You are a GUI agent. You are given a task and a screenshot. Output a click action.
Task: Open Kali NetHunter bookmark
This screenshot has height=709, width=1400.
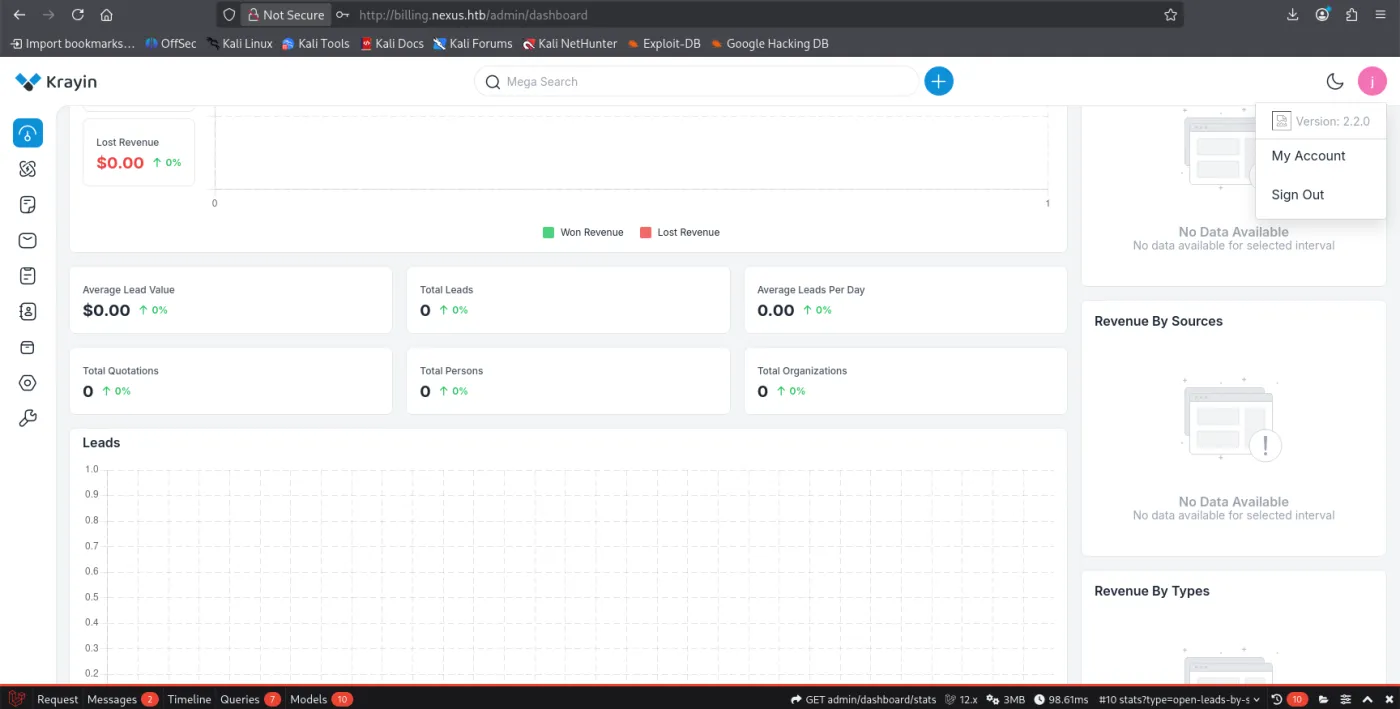[569, 44]
